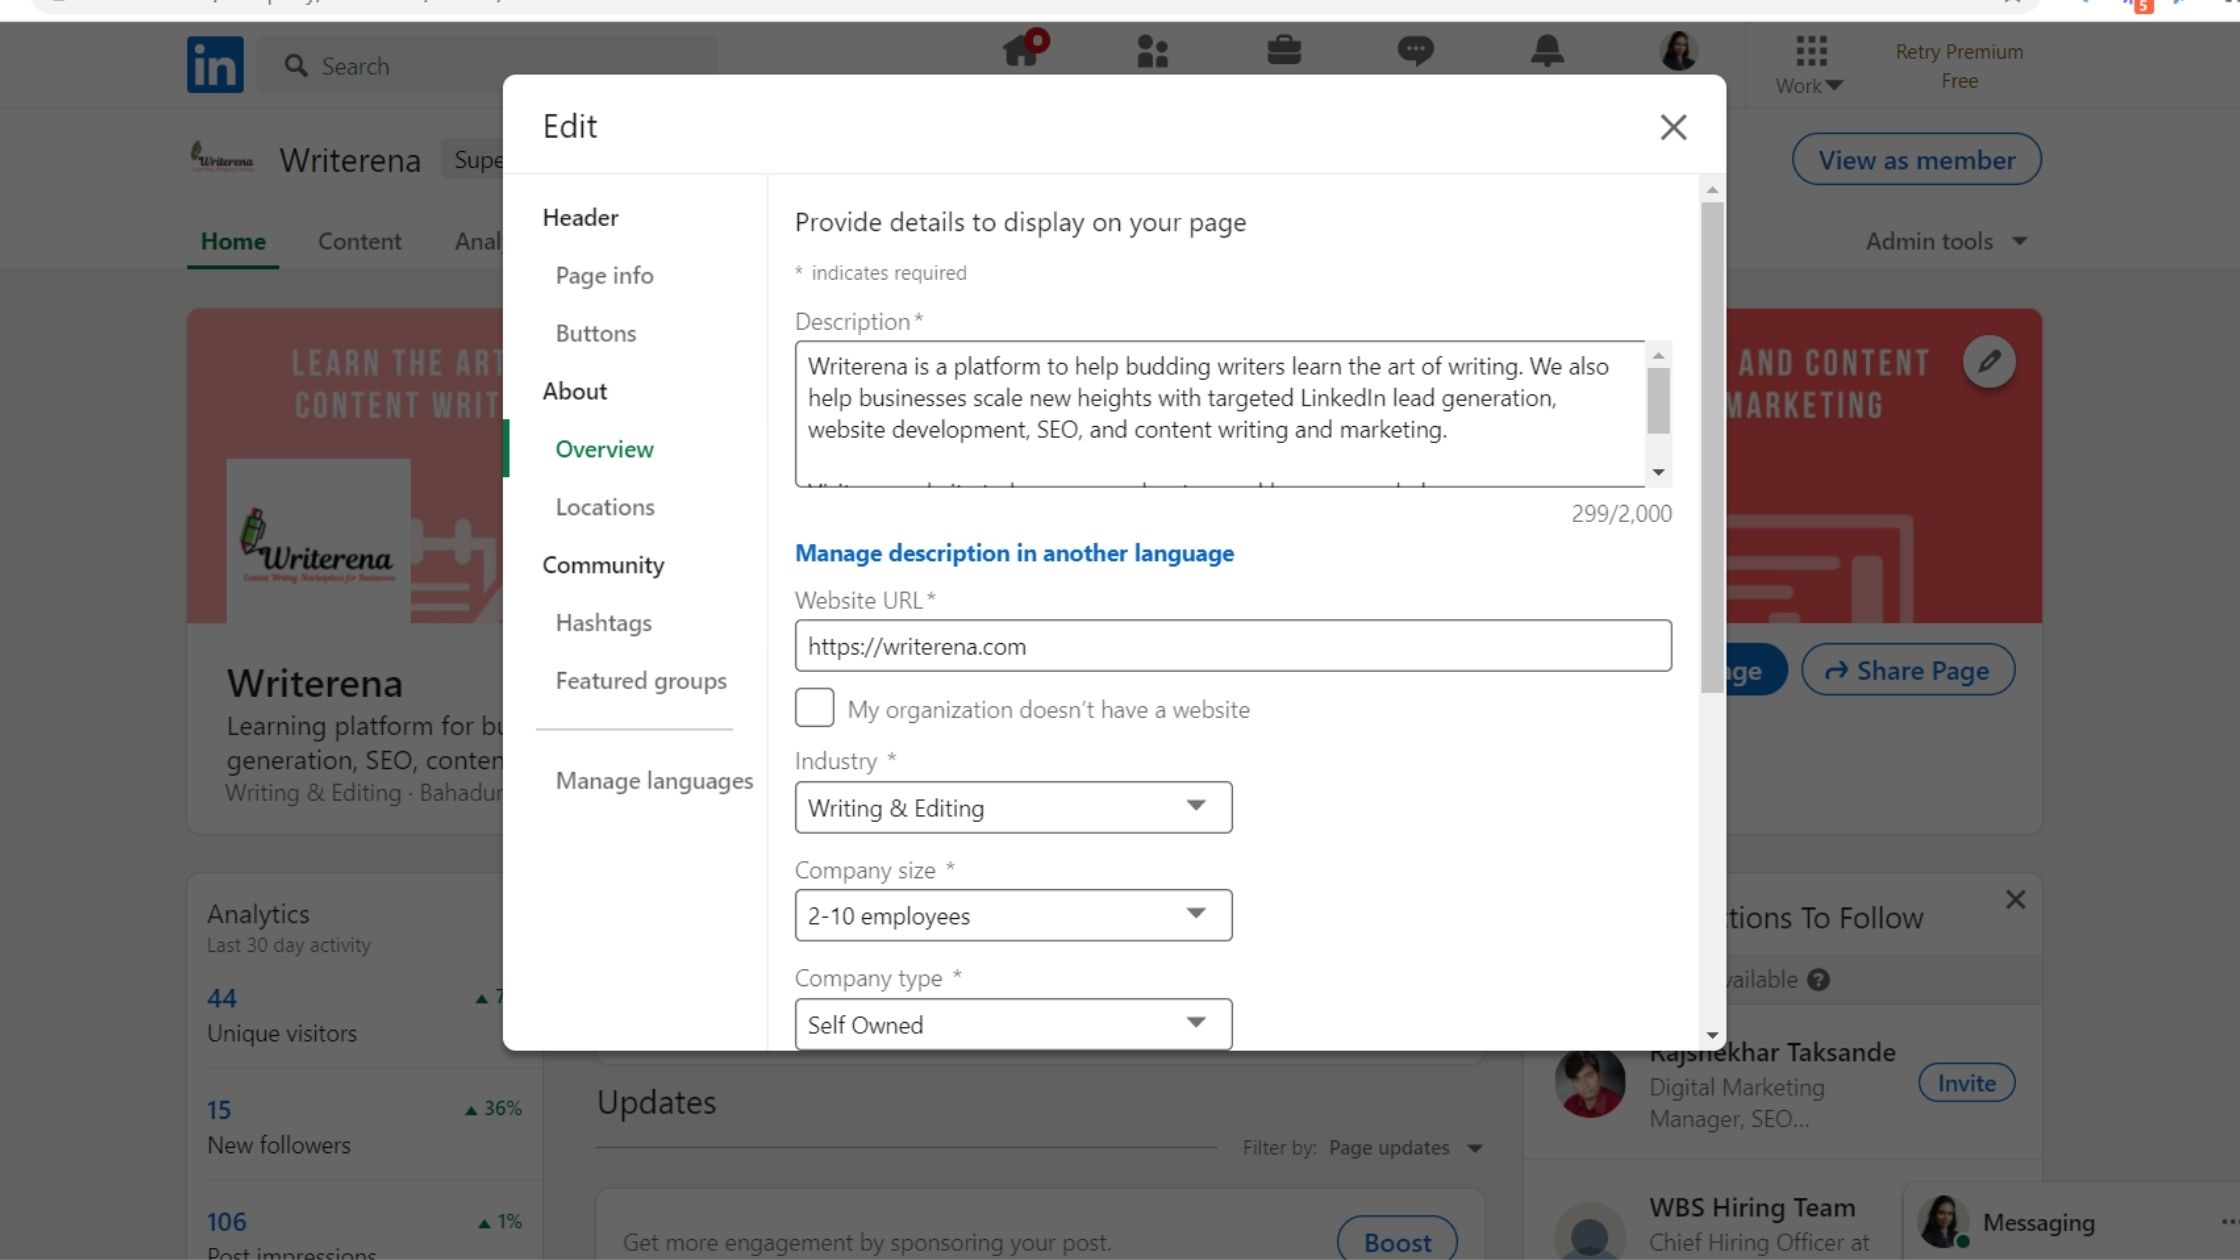
Task: Click Rajshekhar Taksande's profile photo
Action: pos(1590,1083)
